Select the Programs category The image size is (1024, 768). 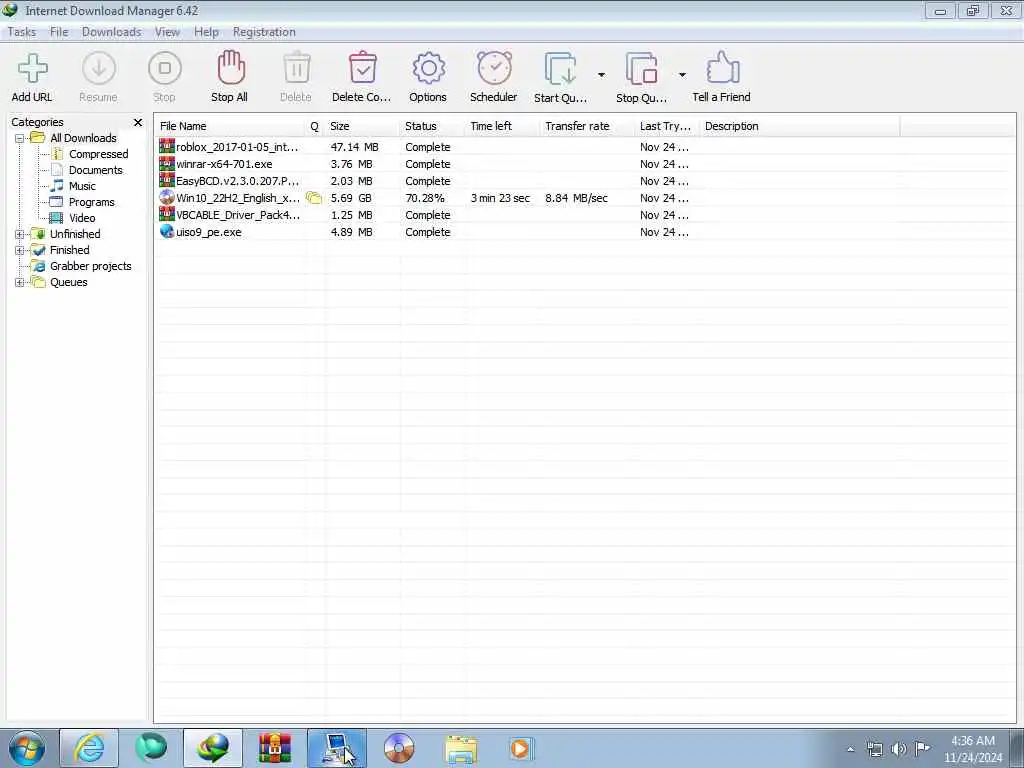[91, 202]
